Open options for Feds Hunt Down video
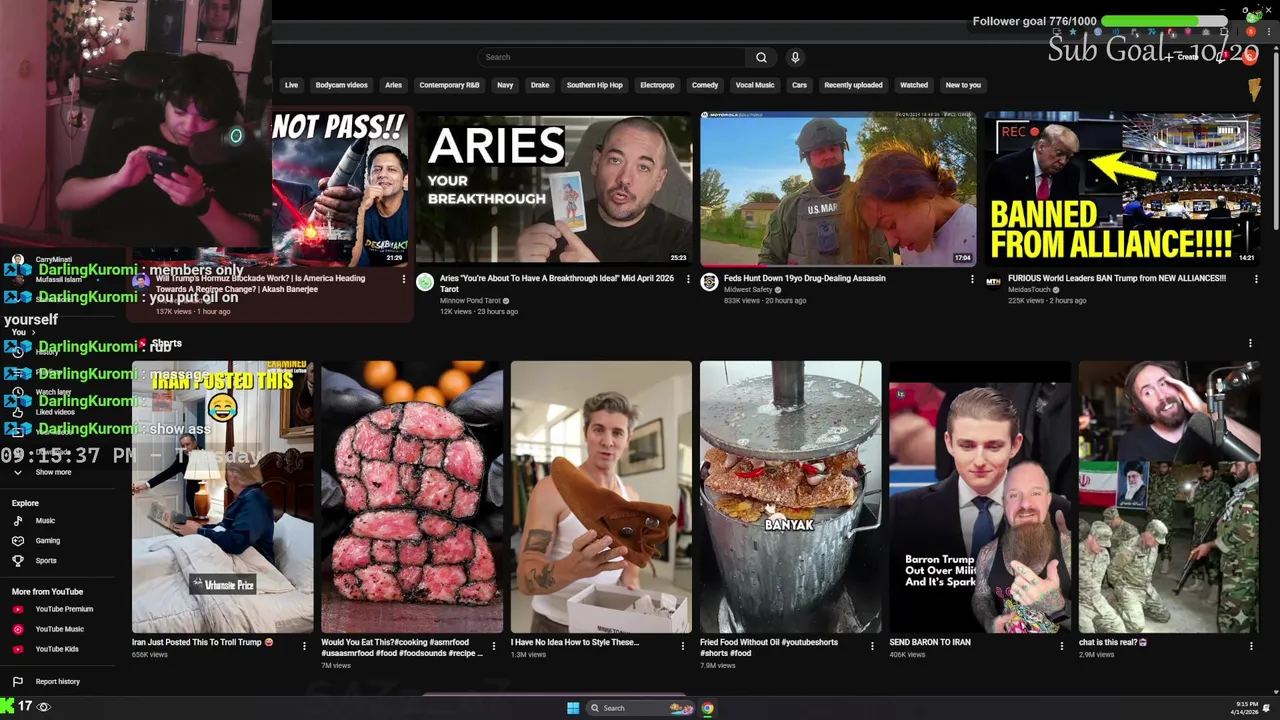Screen dimensions: 1280x720 [x=972, y=279]
